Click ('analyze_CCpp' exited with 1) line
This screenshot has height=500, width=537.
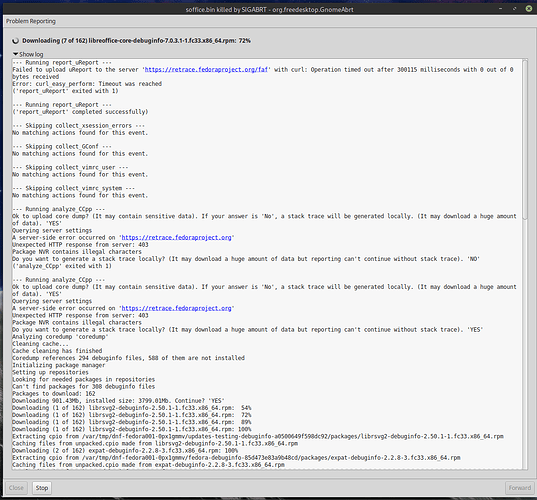[x=62, y=266]
